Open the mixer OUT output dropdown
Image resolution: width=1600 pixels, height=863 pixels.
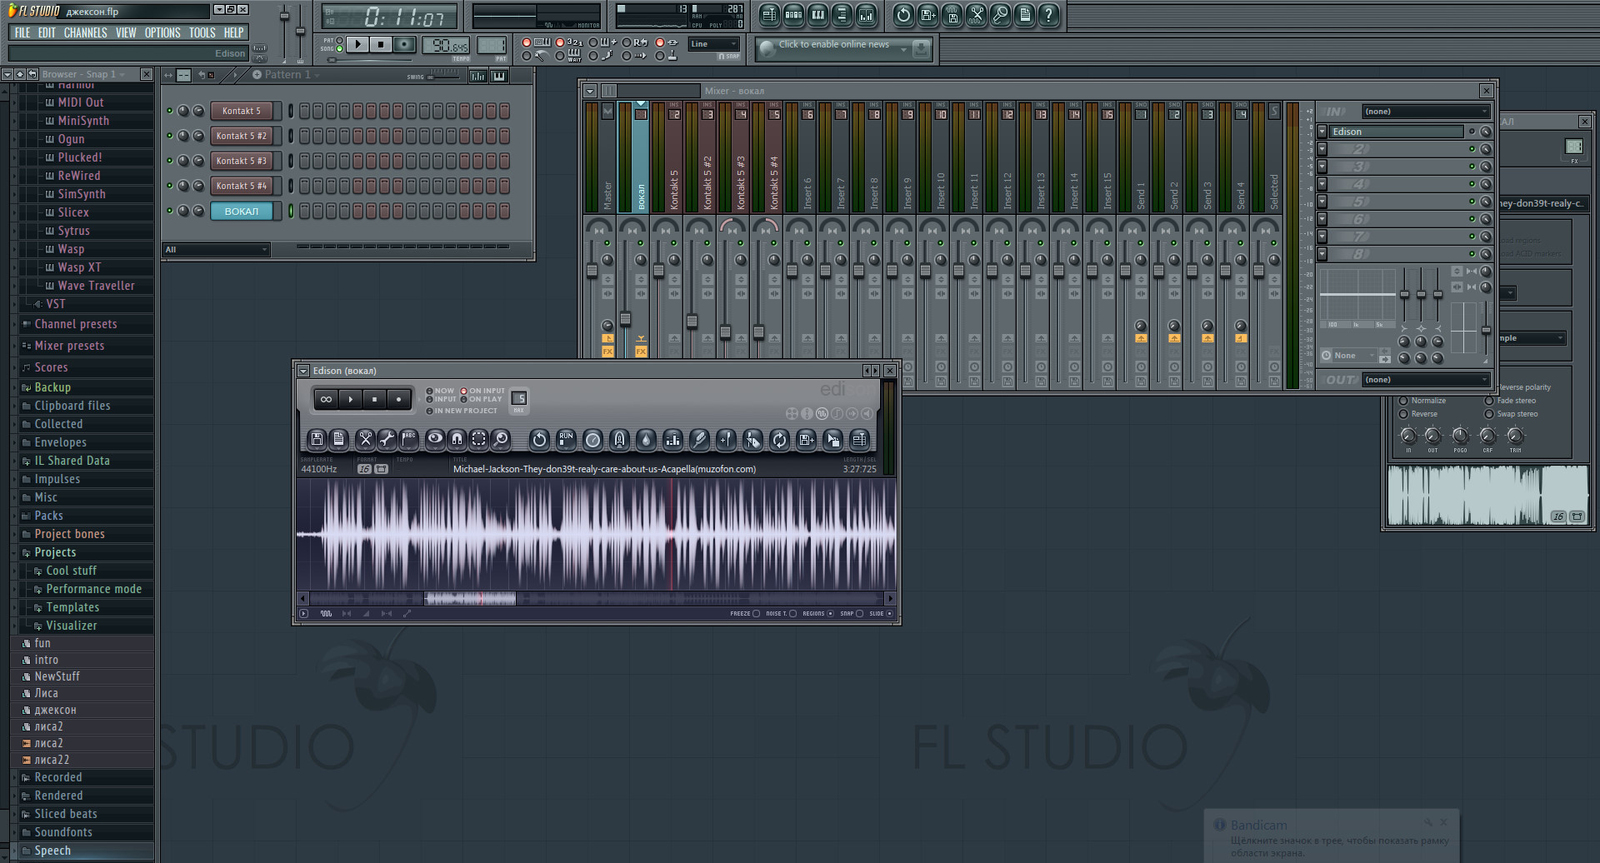coord(1425,380)
